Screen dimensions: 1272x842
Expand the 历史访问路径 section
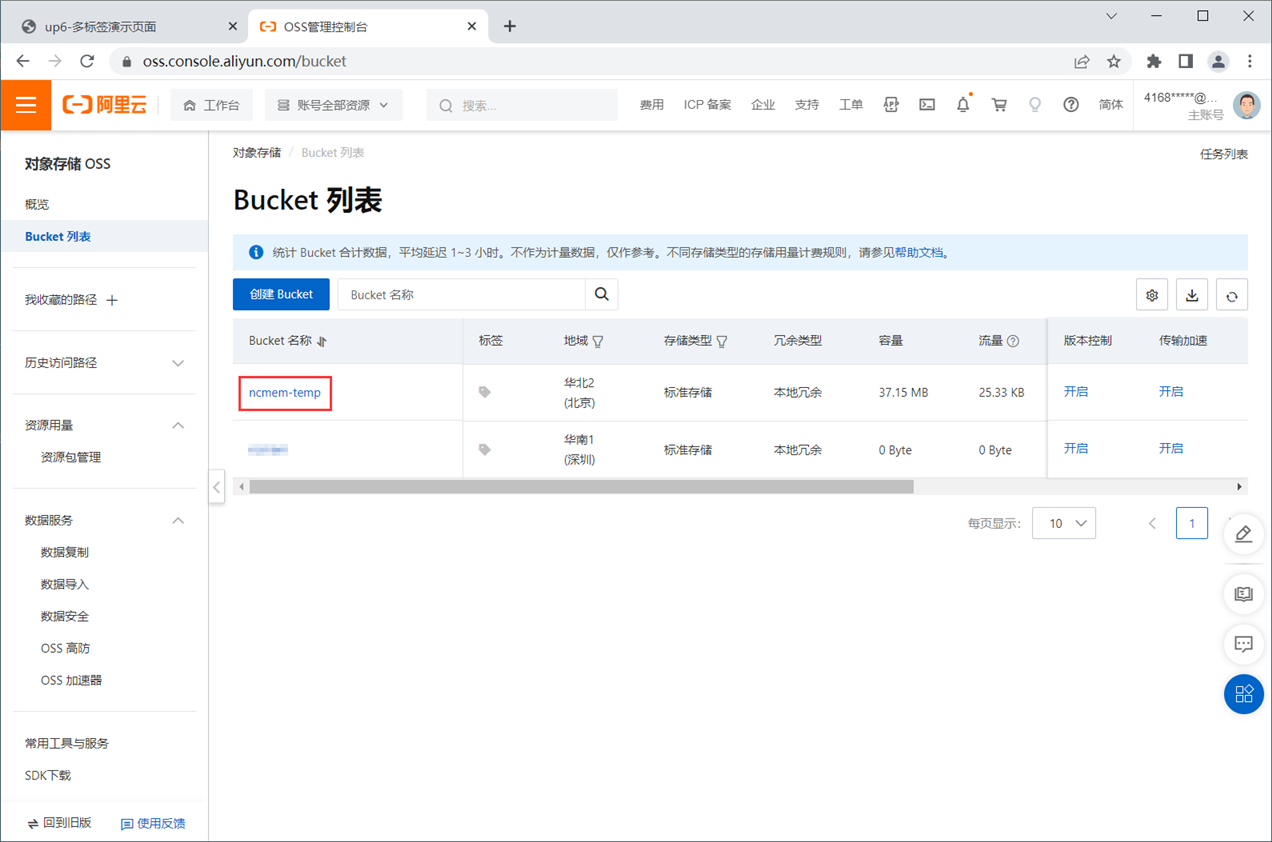[x=178, y=363]
